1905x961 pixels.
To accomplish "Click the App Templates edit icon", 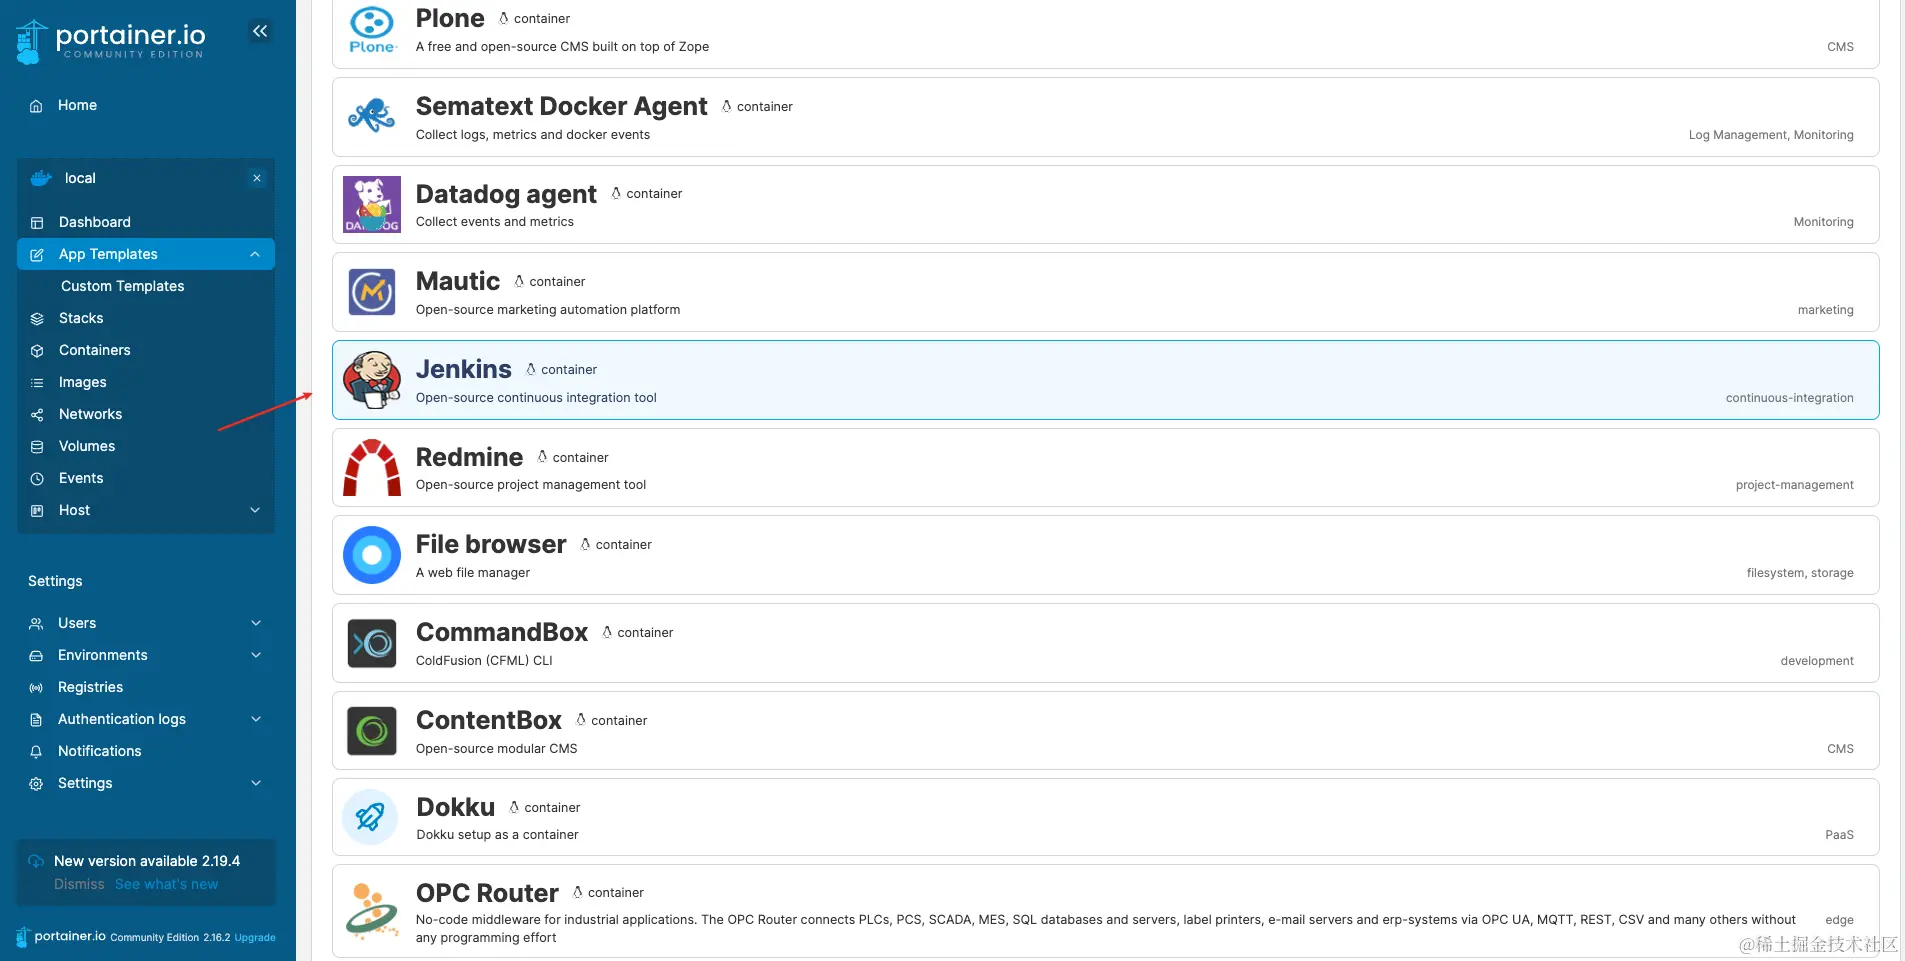I will click(37, 255).
